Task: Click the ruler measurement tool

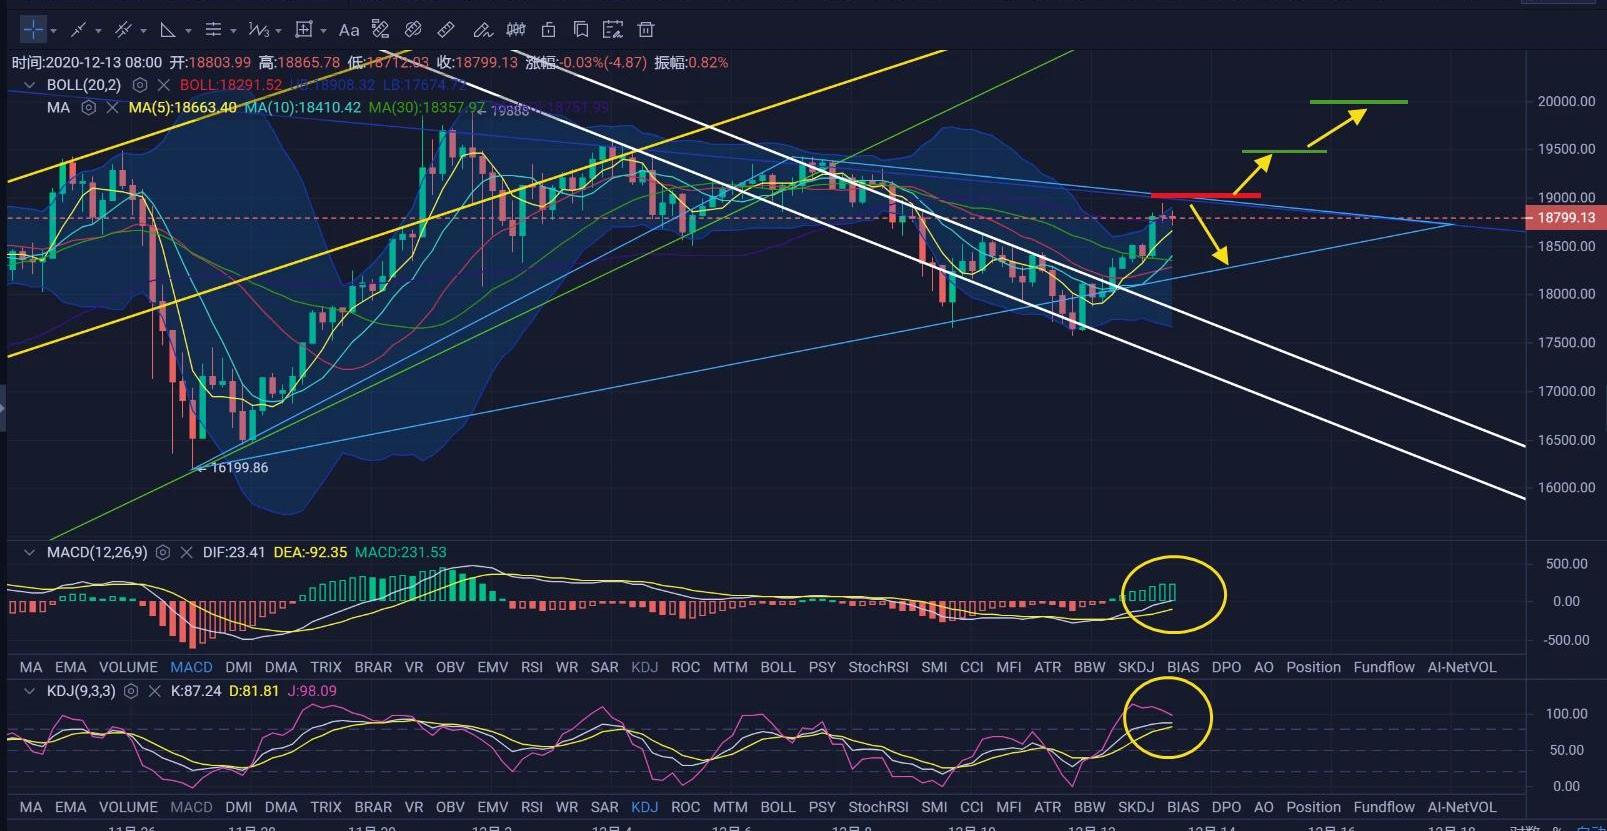Action: pyautogui.click(x=446, y=30)
